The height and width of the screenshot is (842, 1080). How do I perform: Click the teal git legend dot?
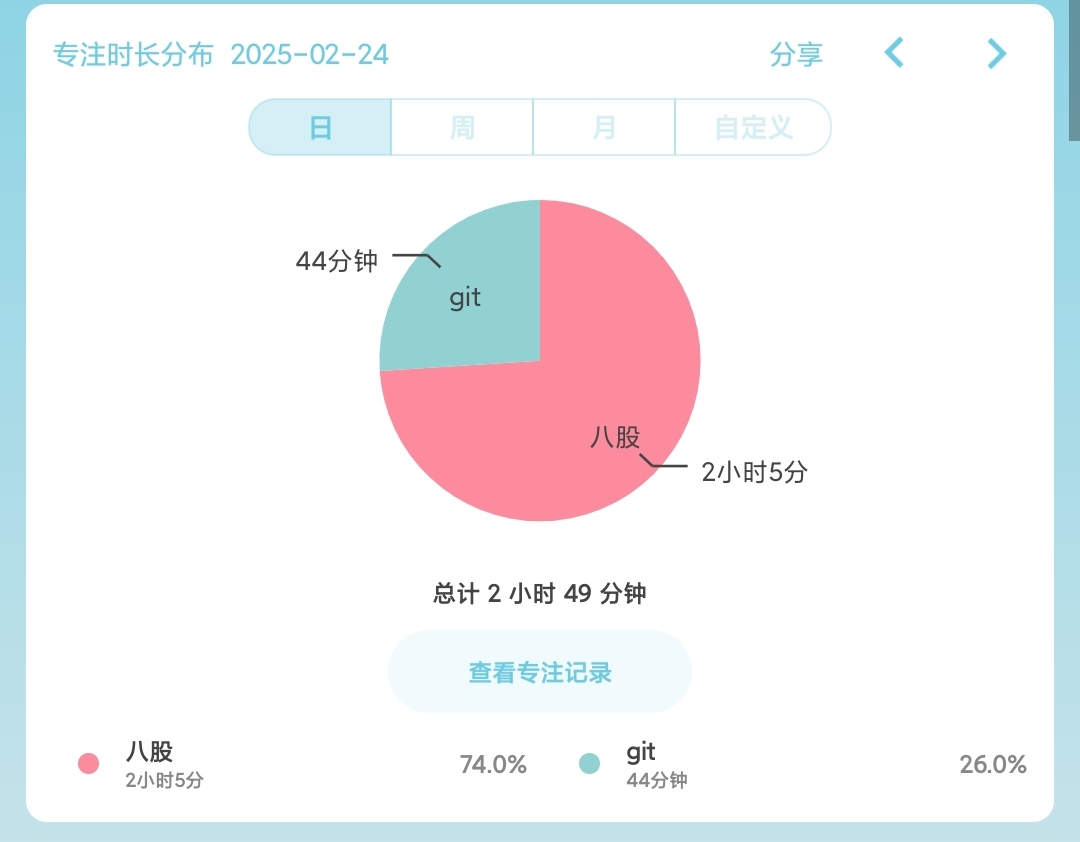click(590, 764)
